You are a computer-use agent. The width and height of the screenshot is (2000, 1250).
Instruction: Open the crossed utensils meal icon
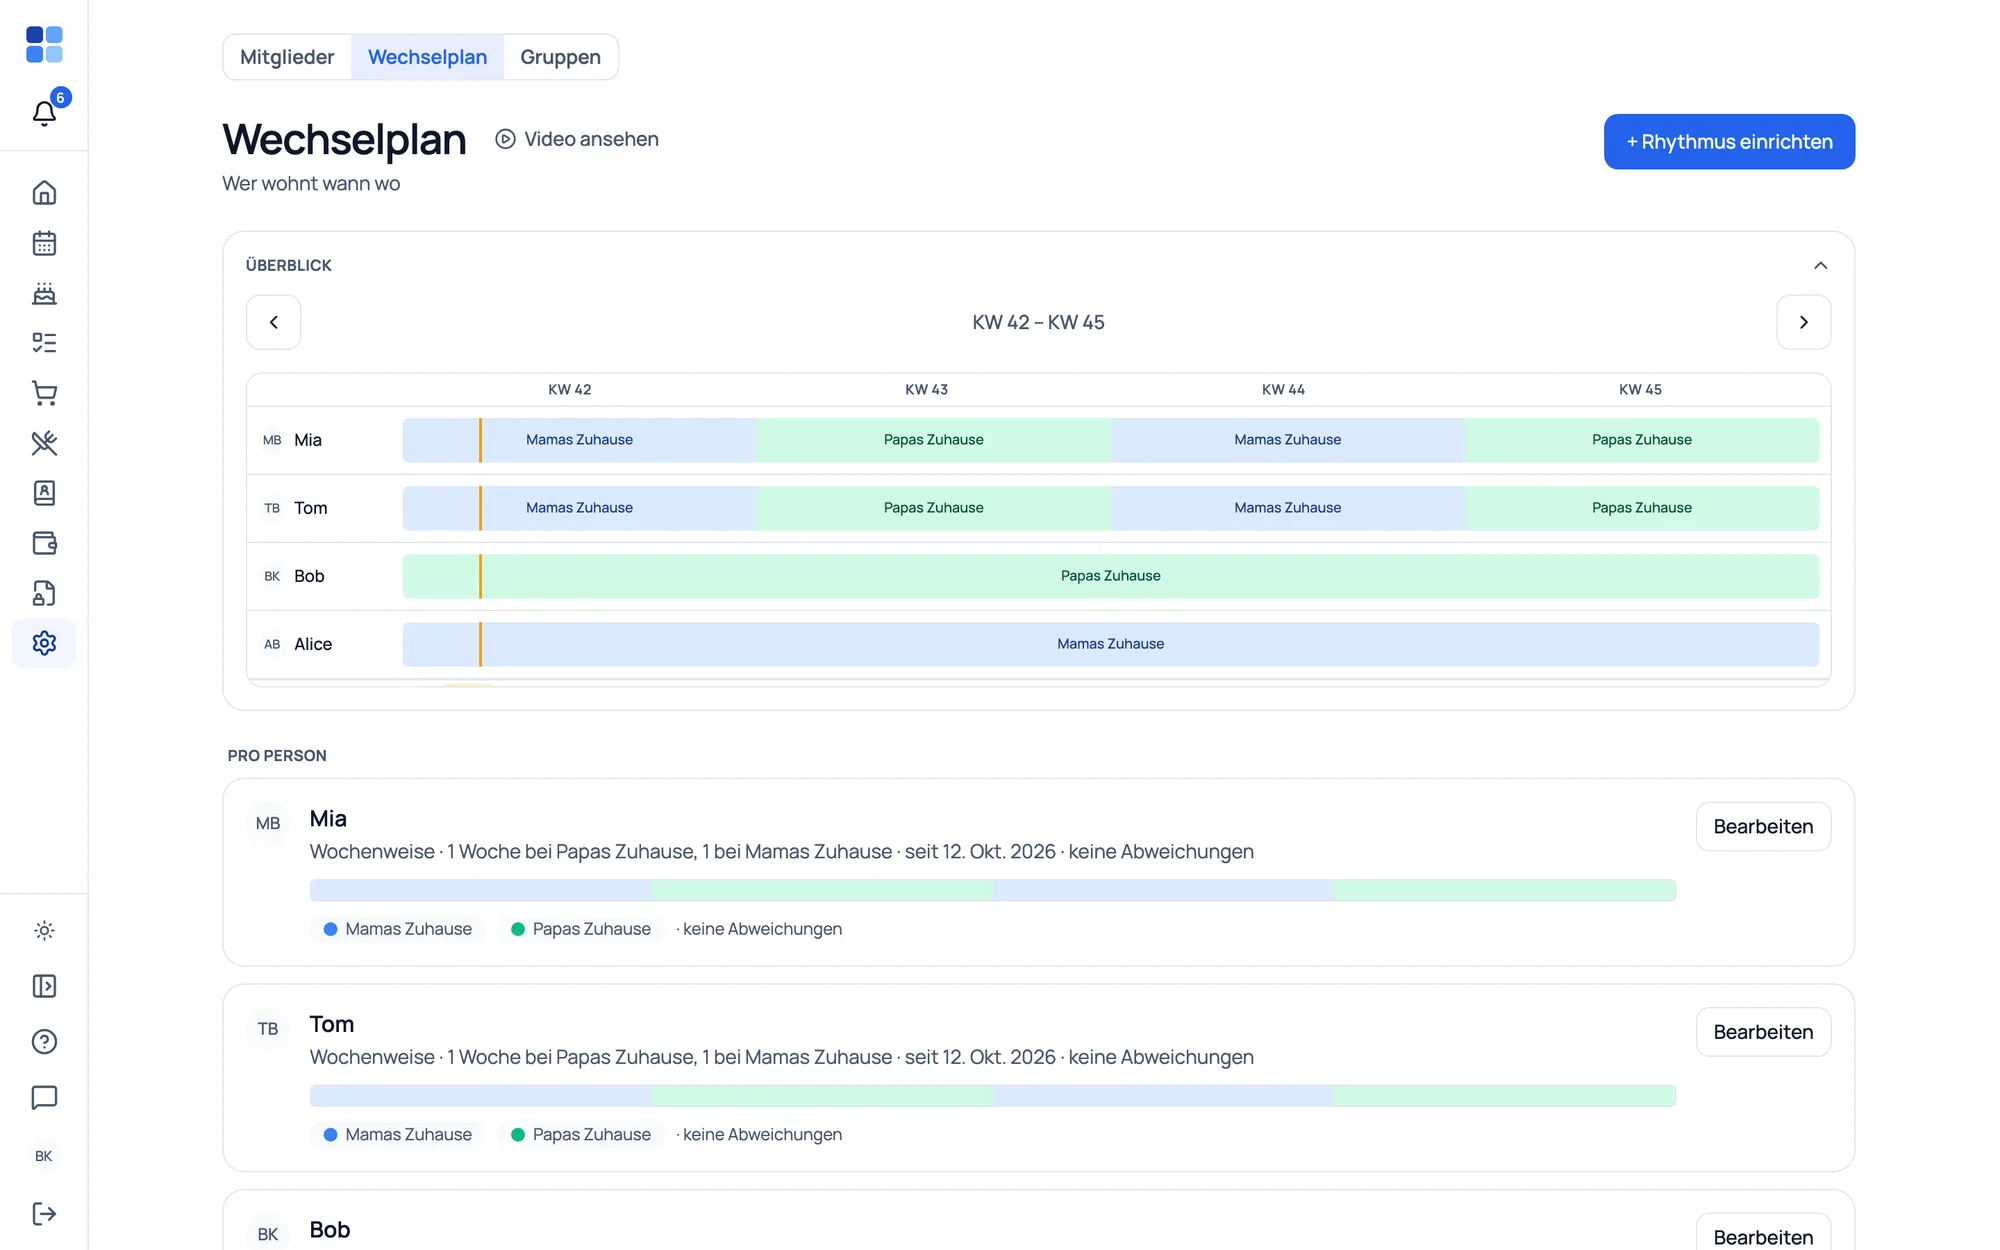[44, 443]
